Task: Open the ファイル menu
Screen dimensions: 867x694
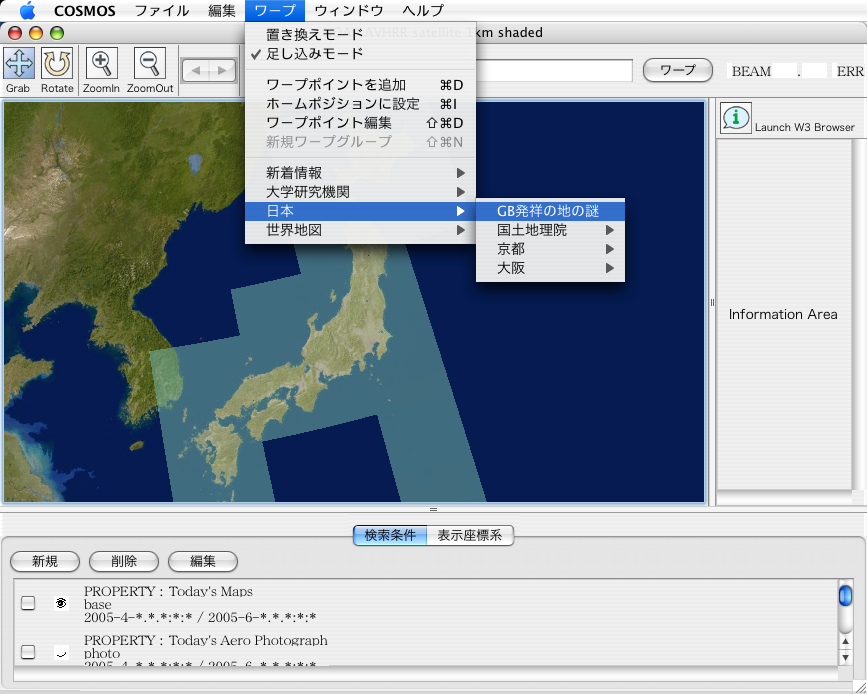Action: 161,11
